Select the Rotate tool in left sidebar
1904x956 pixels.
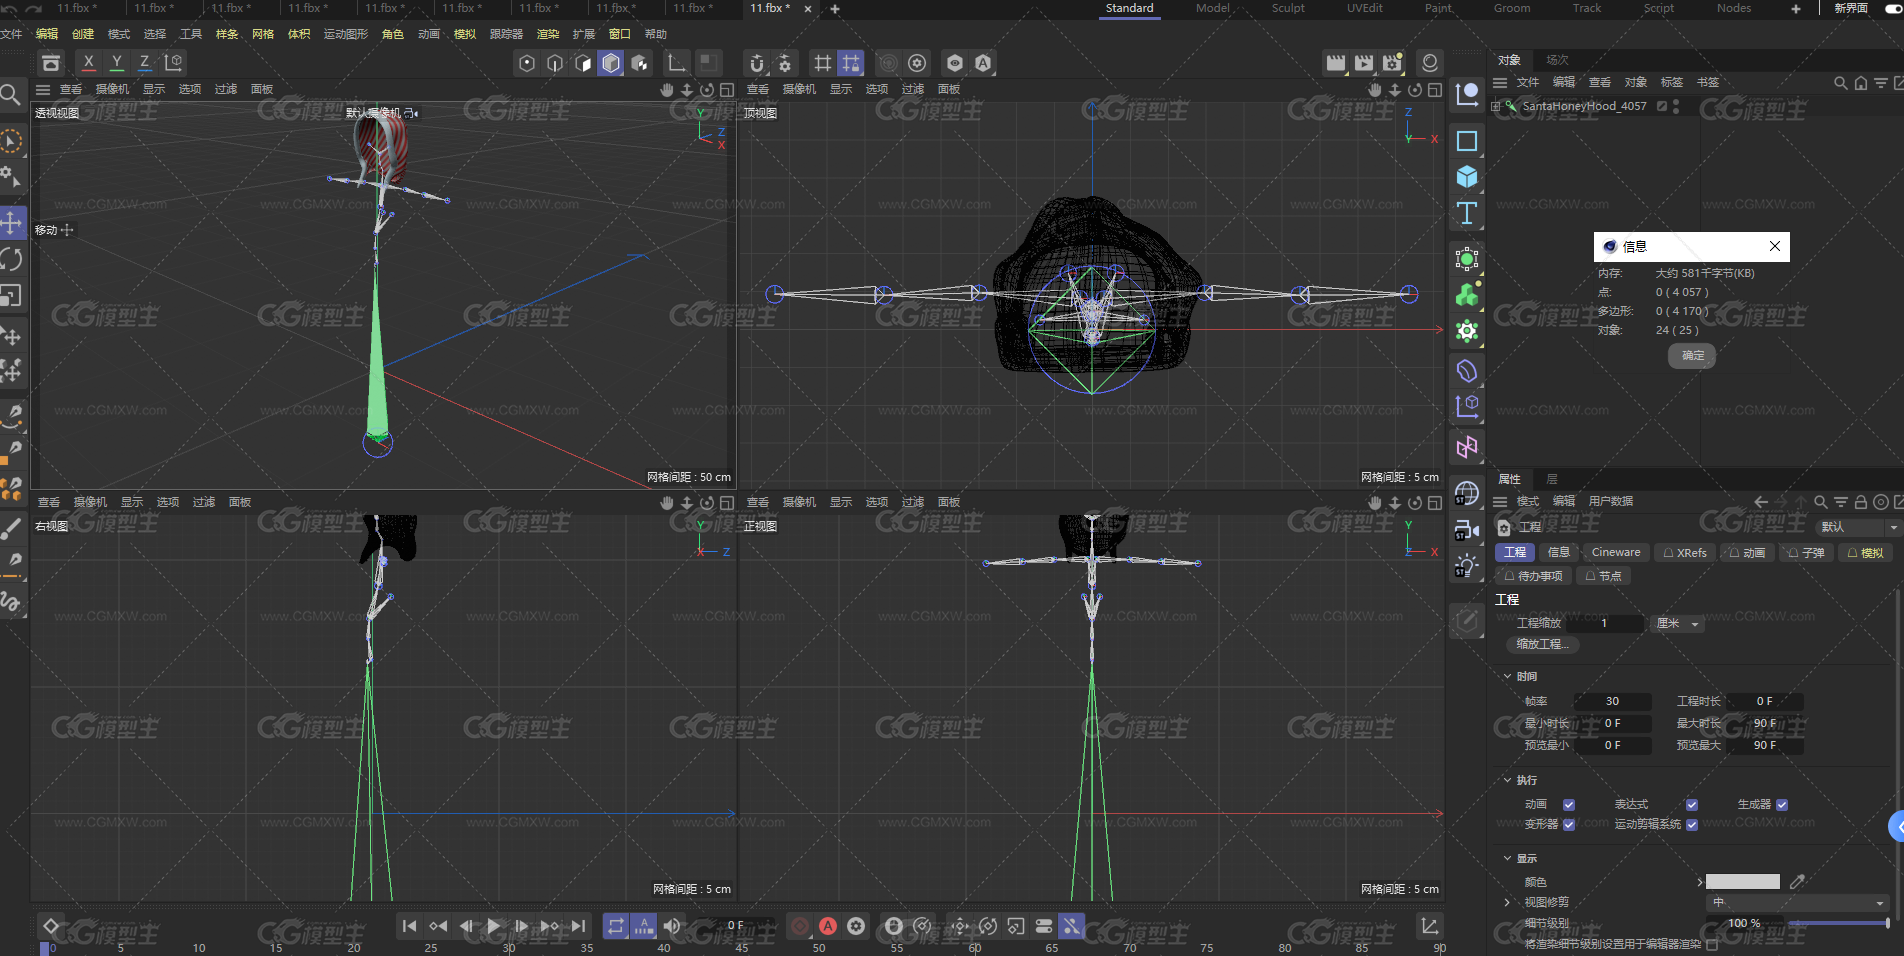12,259
